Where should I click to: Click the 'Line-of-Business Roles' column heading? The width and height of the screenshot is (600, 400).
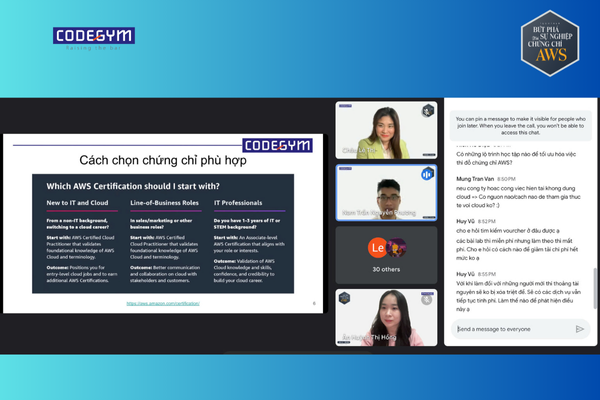tap(165, 203)
